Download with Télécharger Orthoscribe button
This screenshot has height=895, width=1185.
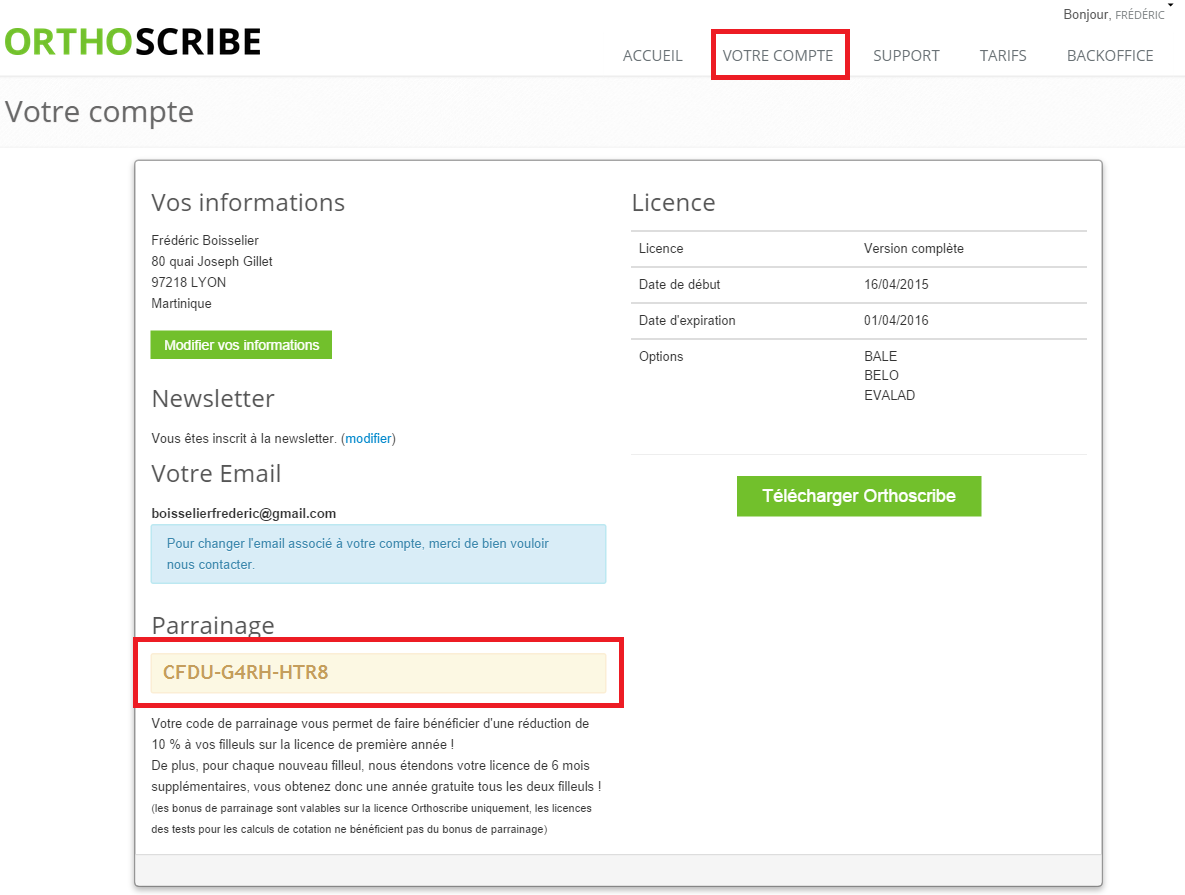pos(859,496)
